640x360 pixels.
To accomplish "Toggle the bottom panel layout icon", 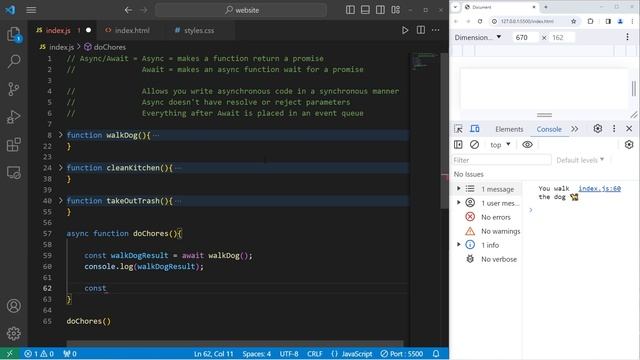I will click(x=365, y=10).
